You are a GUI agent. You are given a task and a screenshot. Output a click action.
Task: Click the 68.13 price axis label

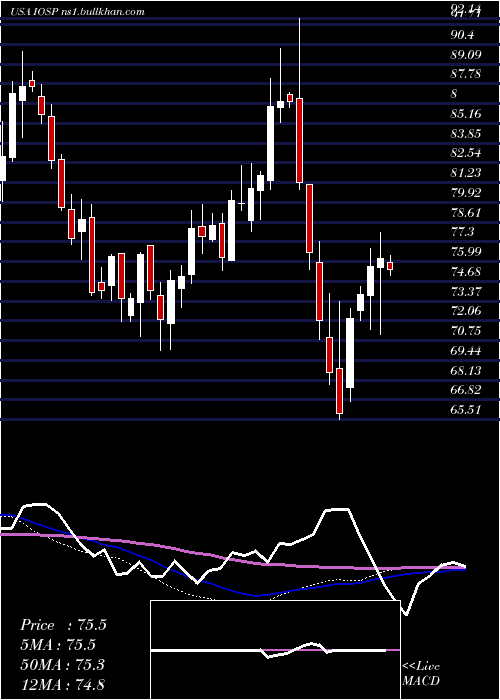tap(466, 371)
